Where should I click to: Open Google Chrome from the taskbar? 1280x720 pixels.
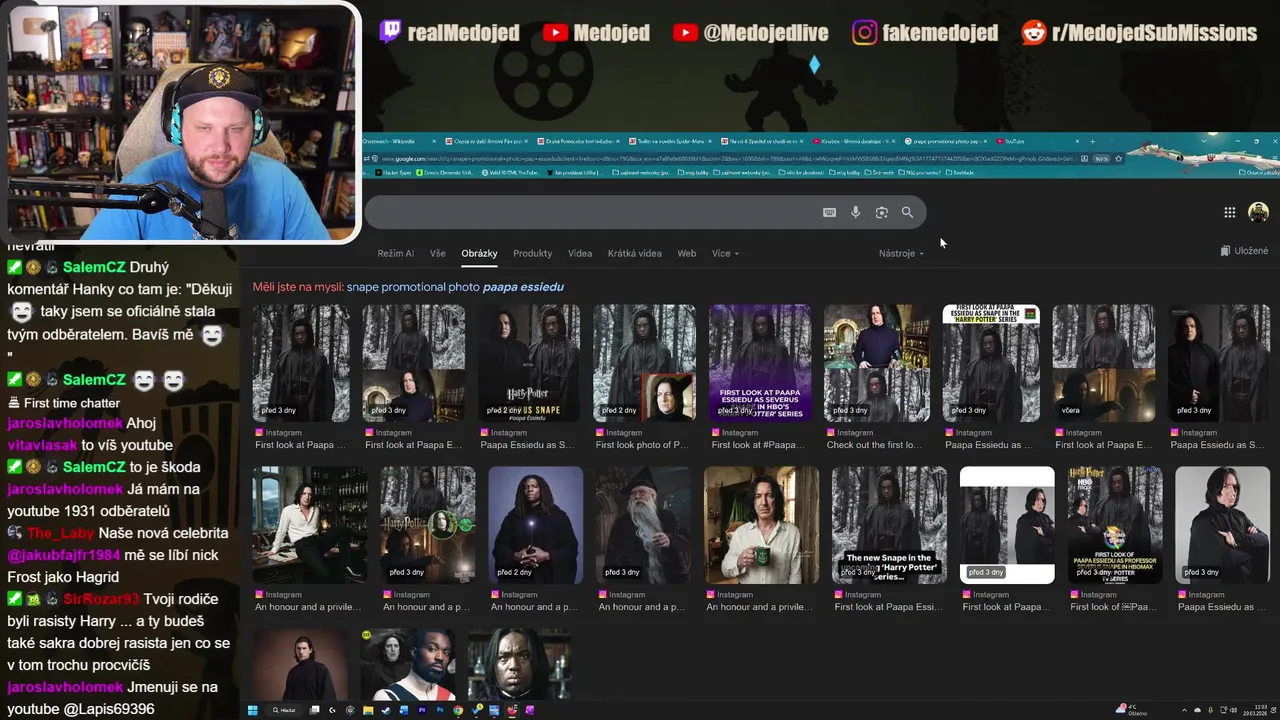pos(458,710)
